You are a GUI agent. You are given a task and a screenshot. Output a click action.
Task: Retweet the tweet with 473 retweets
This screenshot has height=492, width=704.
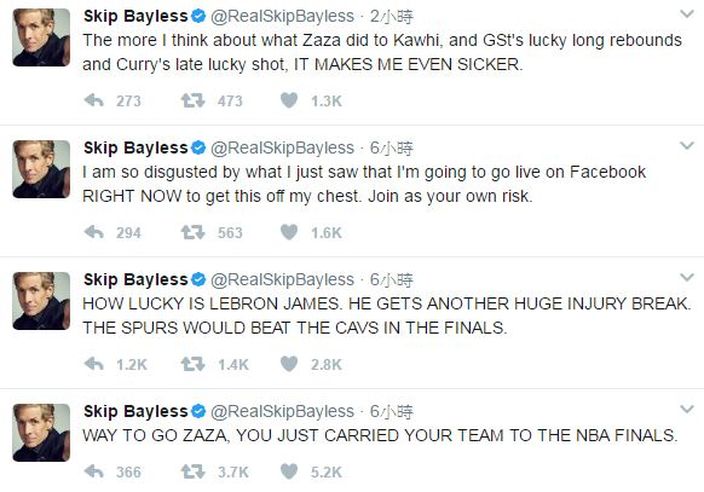[193, 100]
